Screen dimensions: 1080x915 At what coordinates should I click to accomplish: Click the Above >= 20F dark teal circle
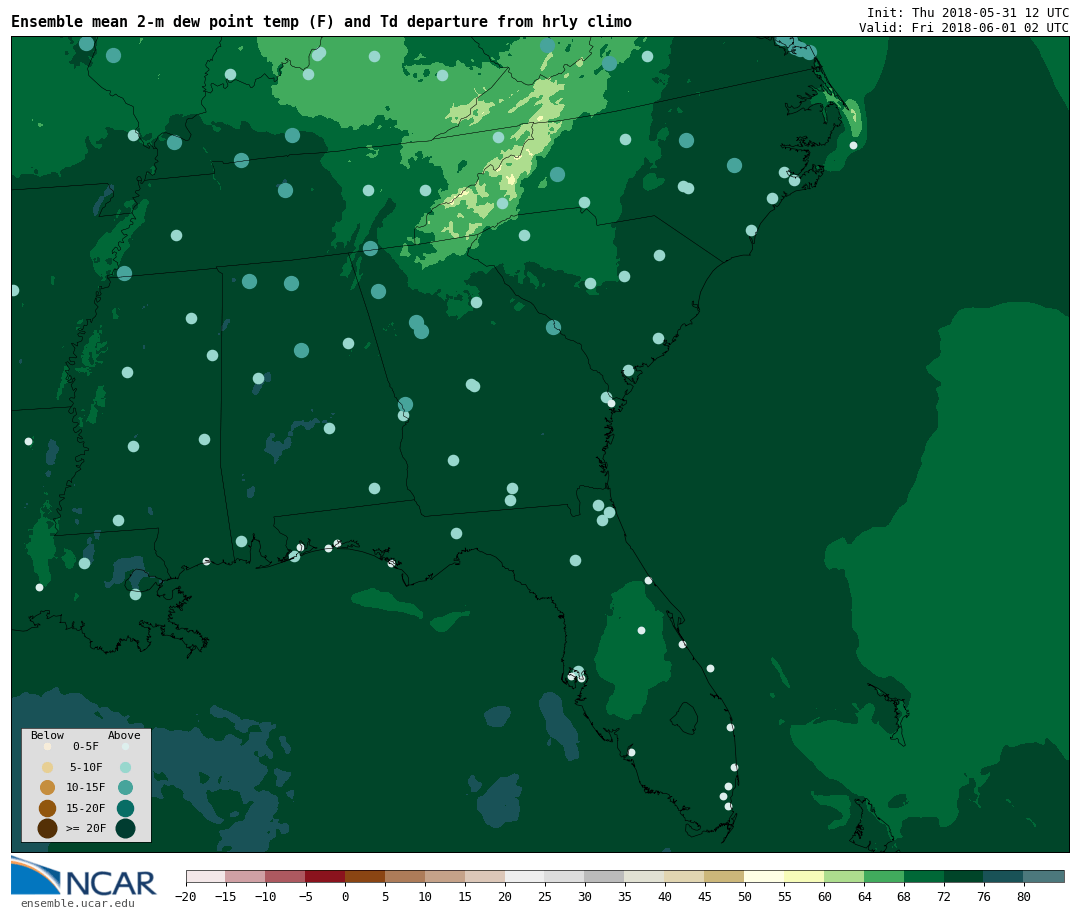125,828
